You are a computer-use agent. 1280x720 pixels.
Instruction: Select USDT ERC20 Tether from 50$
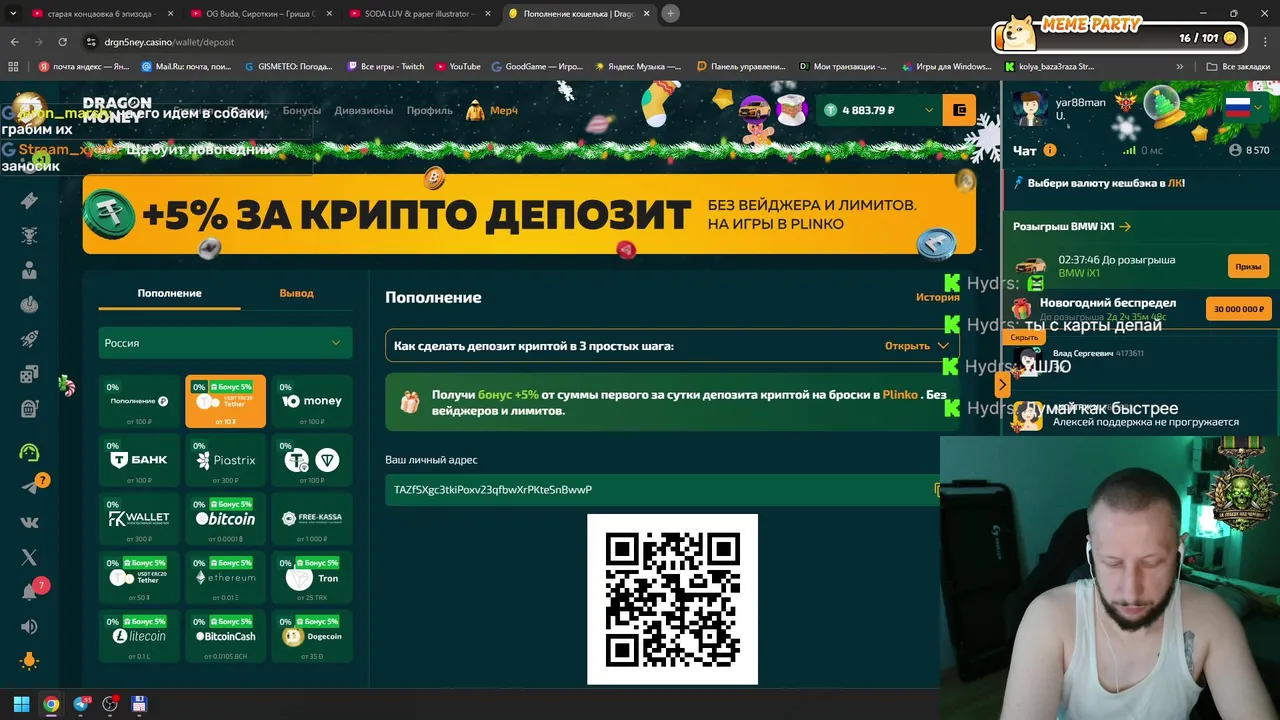[x=139, y=577]
